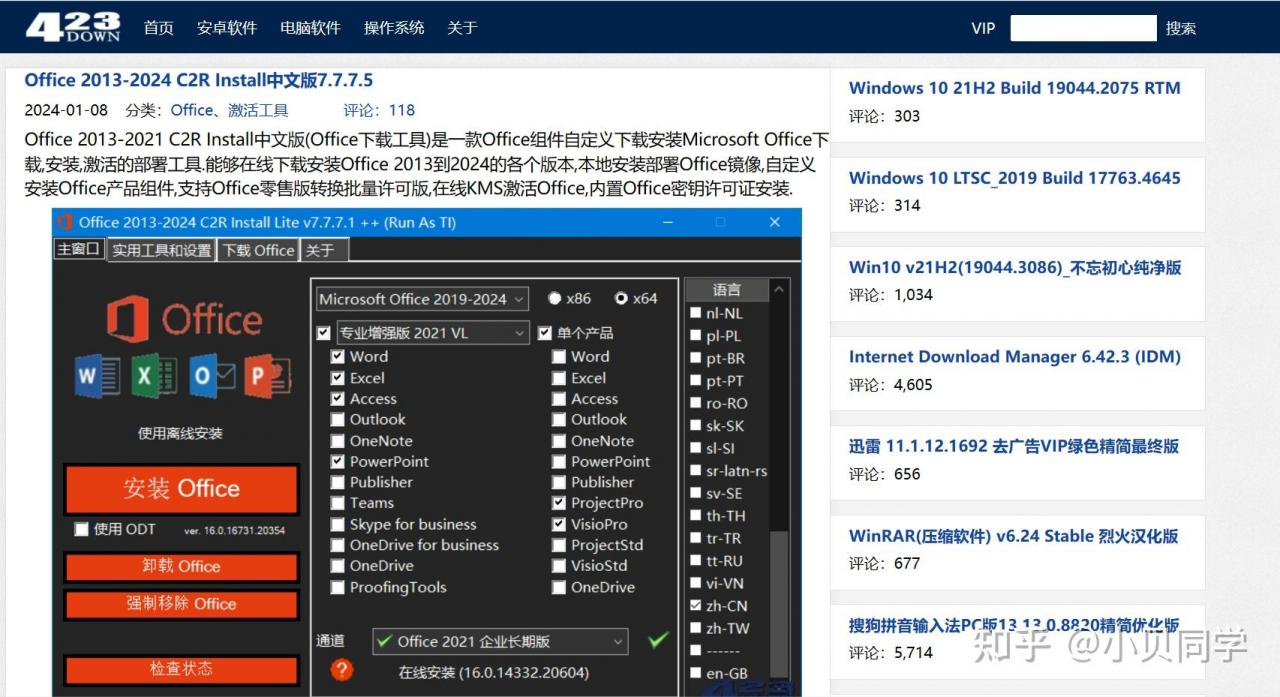Check the en-GB language
This screenshot has height=697, width=1280.
(696, 673)
